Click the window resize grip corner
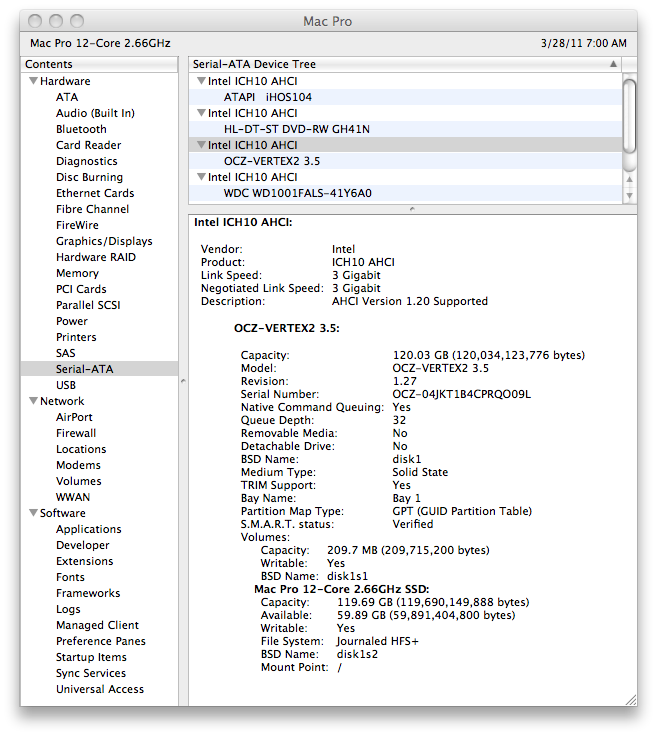Image resolution: width=657 pixels, height=736 pixels. tap(631, 699)
